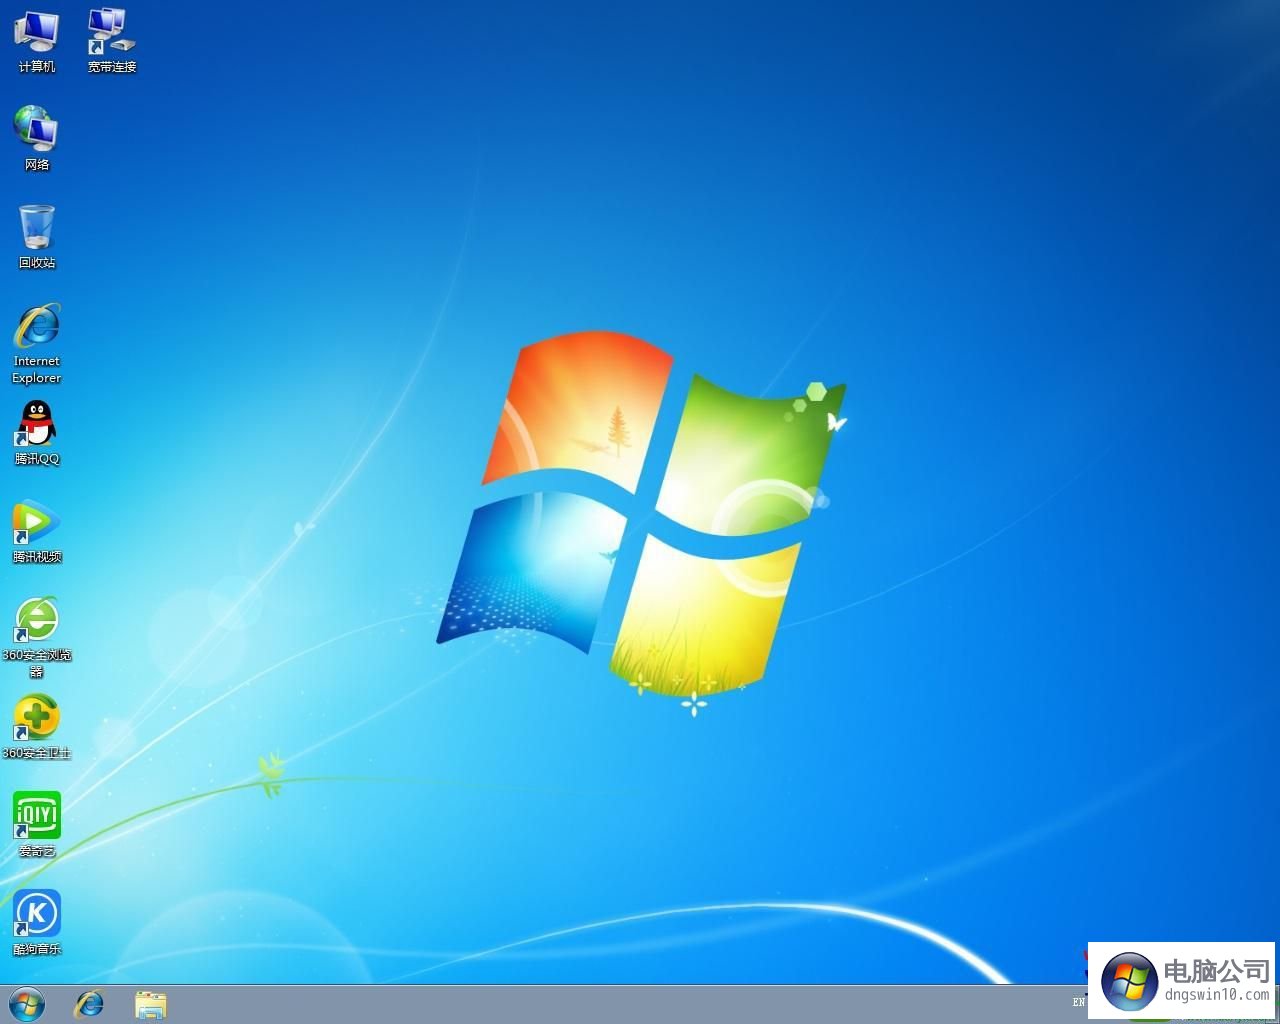Select the 网络 (Network) desktop icon

pos(36,130)
